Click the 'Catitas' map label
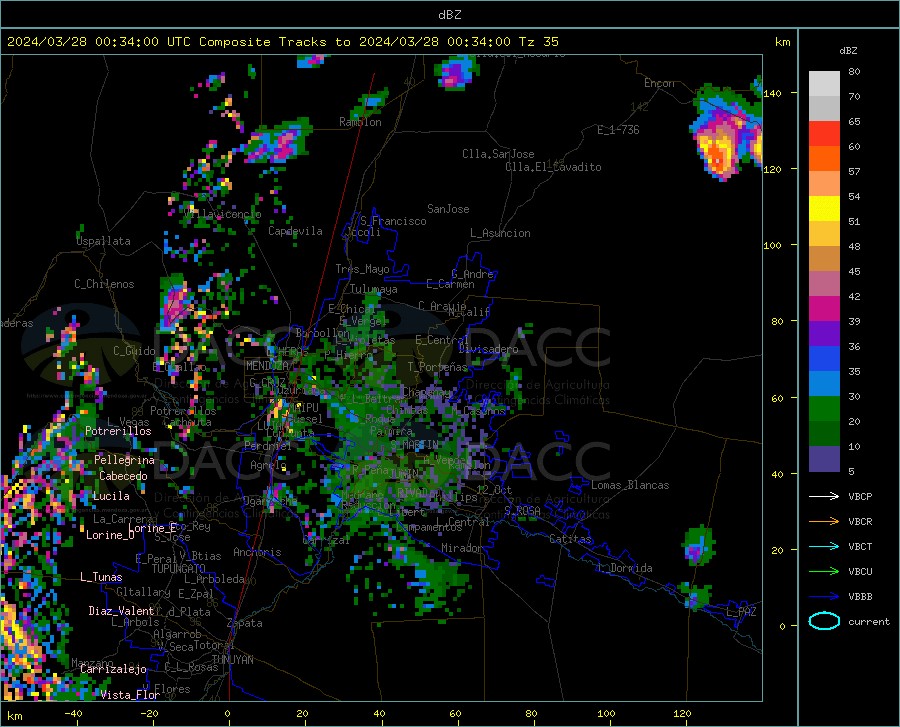The image size is (900, 727). pos(571,539)
